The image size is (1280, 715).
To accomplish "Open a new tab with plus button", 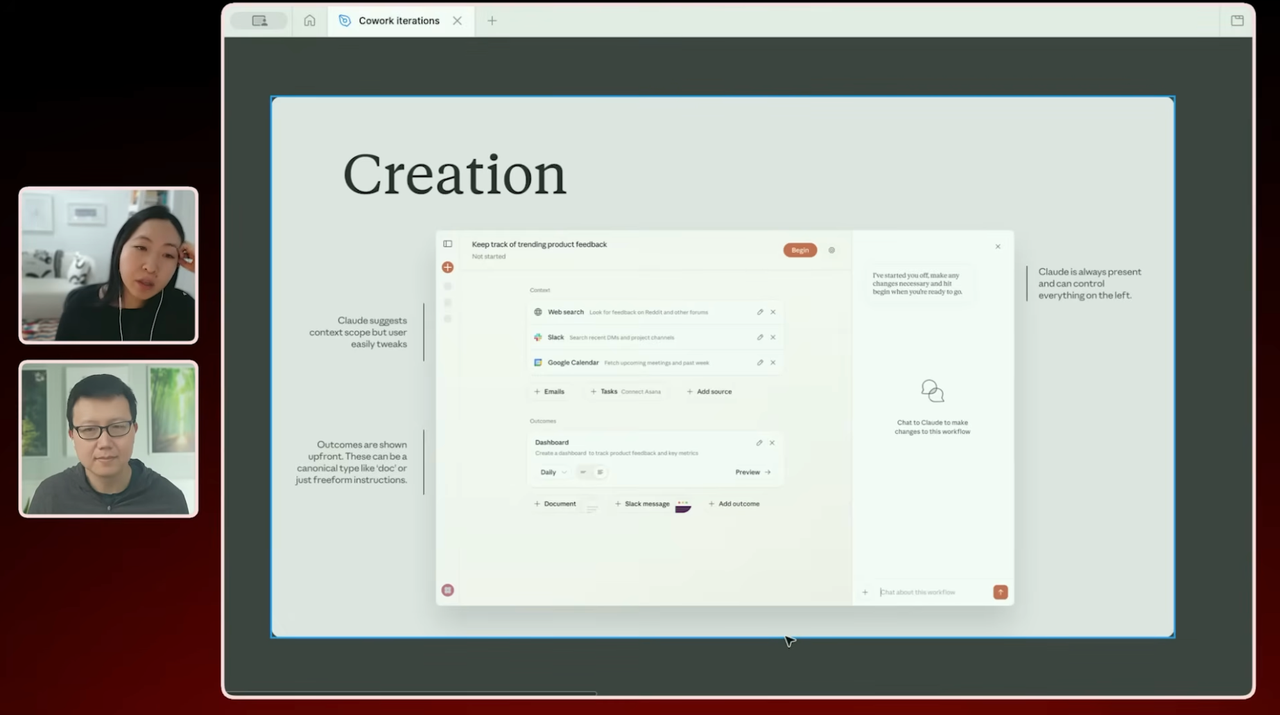I will (x=492, y=20).
